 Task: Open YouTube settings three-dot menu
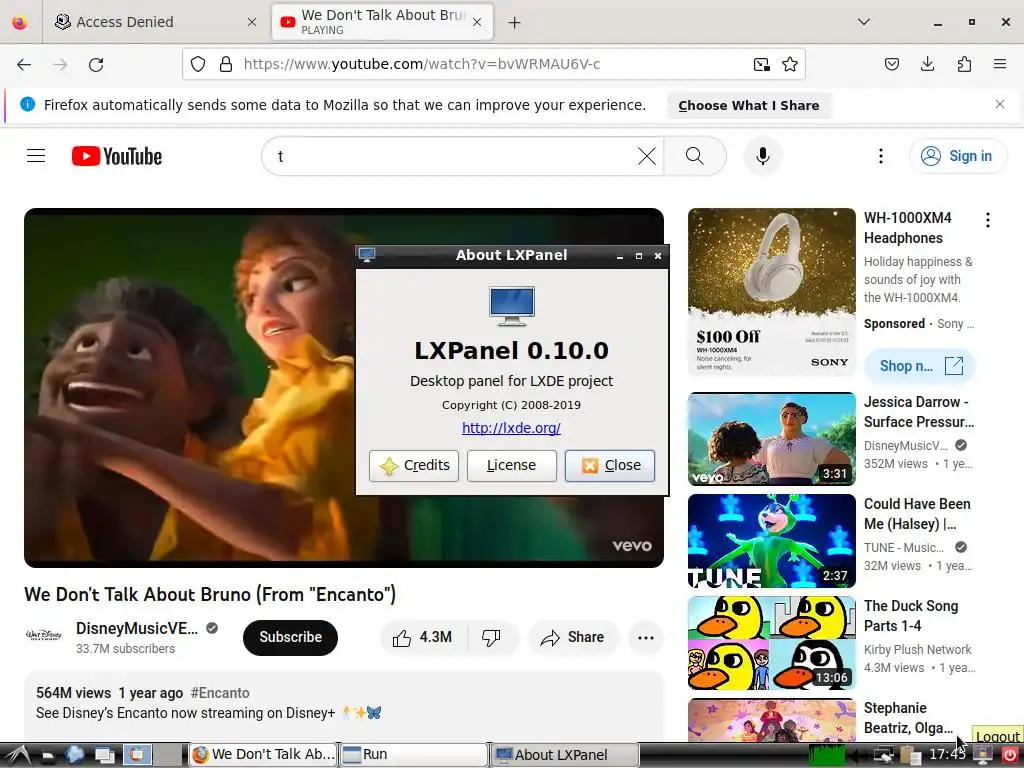tap(880, 156)
